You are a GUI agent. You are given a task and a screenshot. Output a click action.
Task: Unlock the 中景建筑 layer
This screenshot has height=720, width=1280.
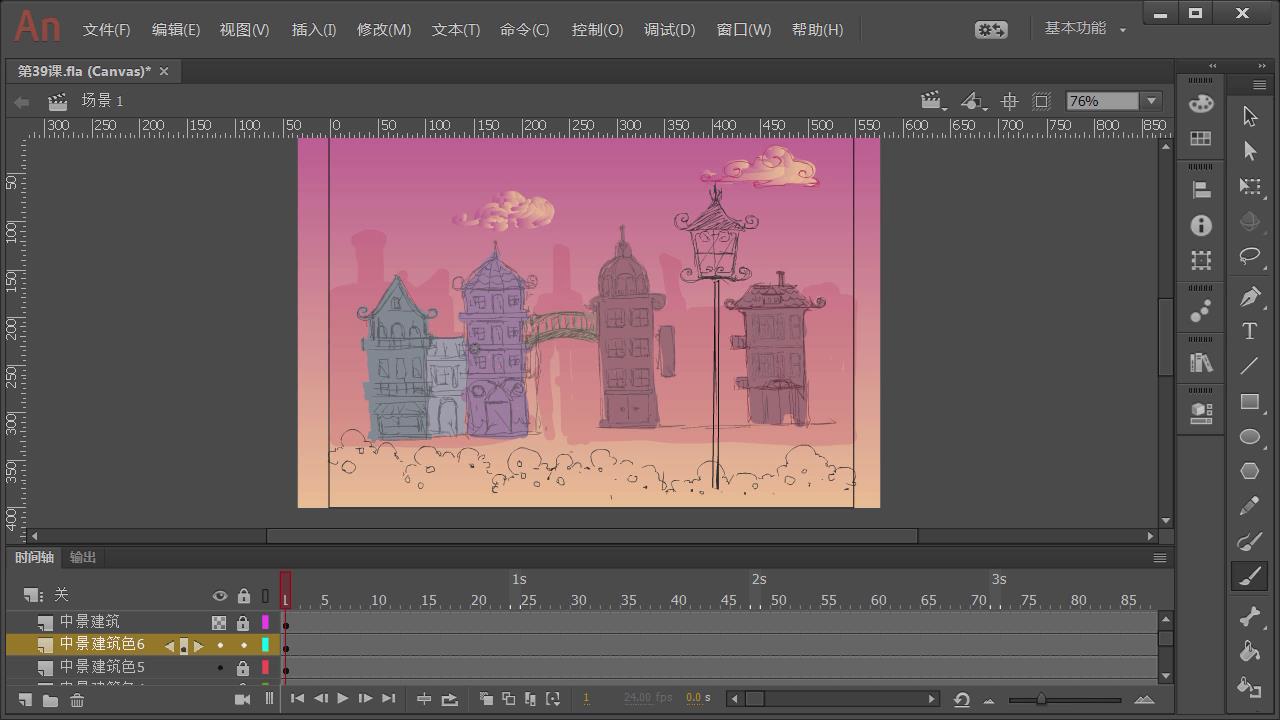point(243,623)
